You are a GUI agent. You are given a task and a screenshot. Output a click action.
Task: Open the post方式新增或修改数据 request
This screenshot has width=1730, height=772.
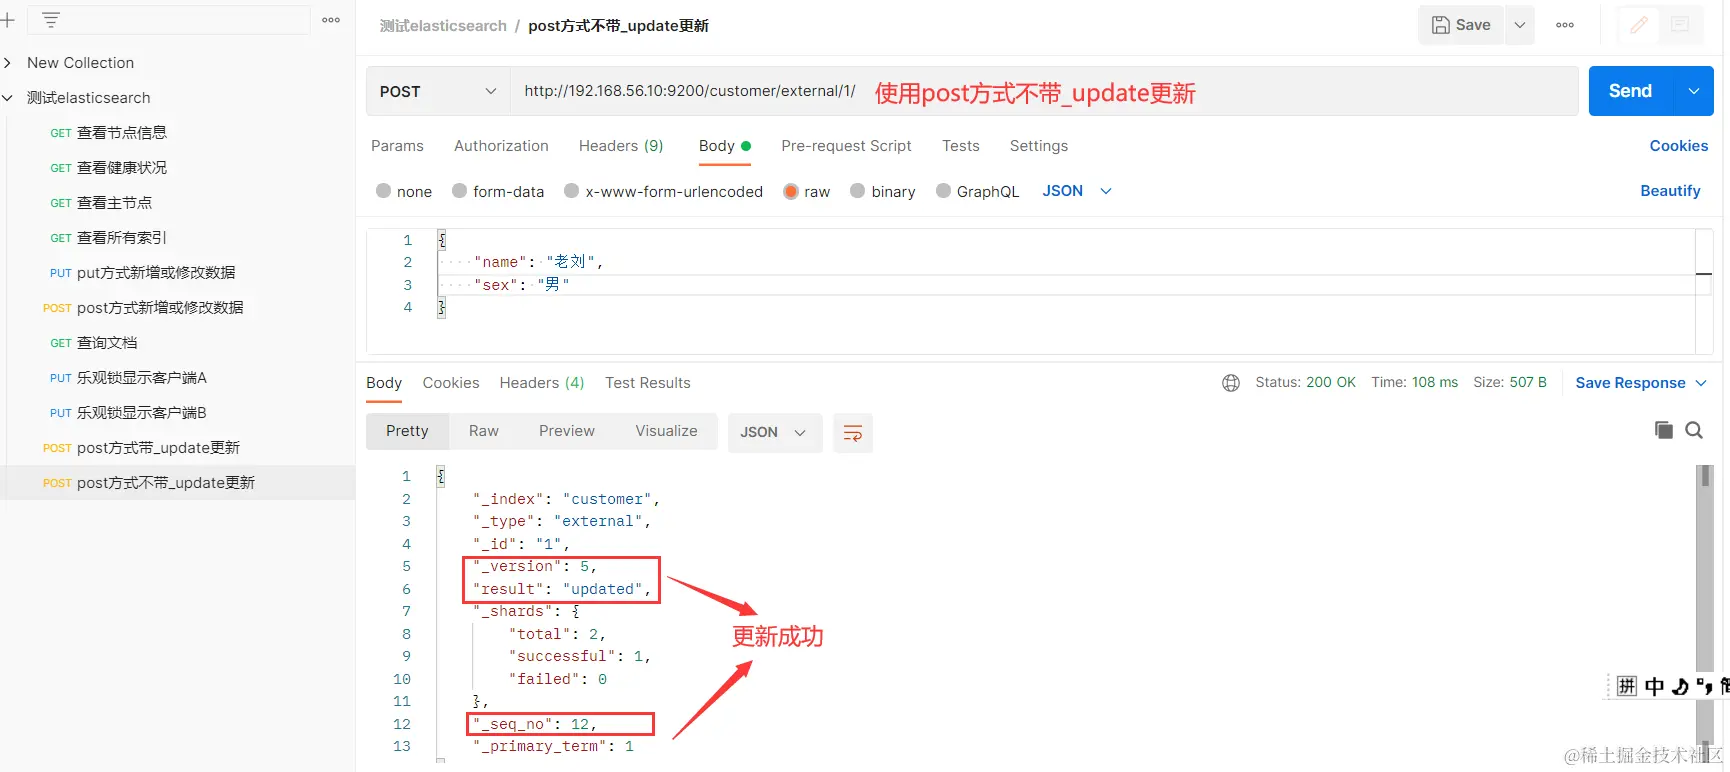point(159,308)
